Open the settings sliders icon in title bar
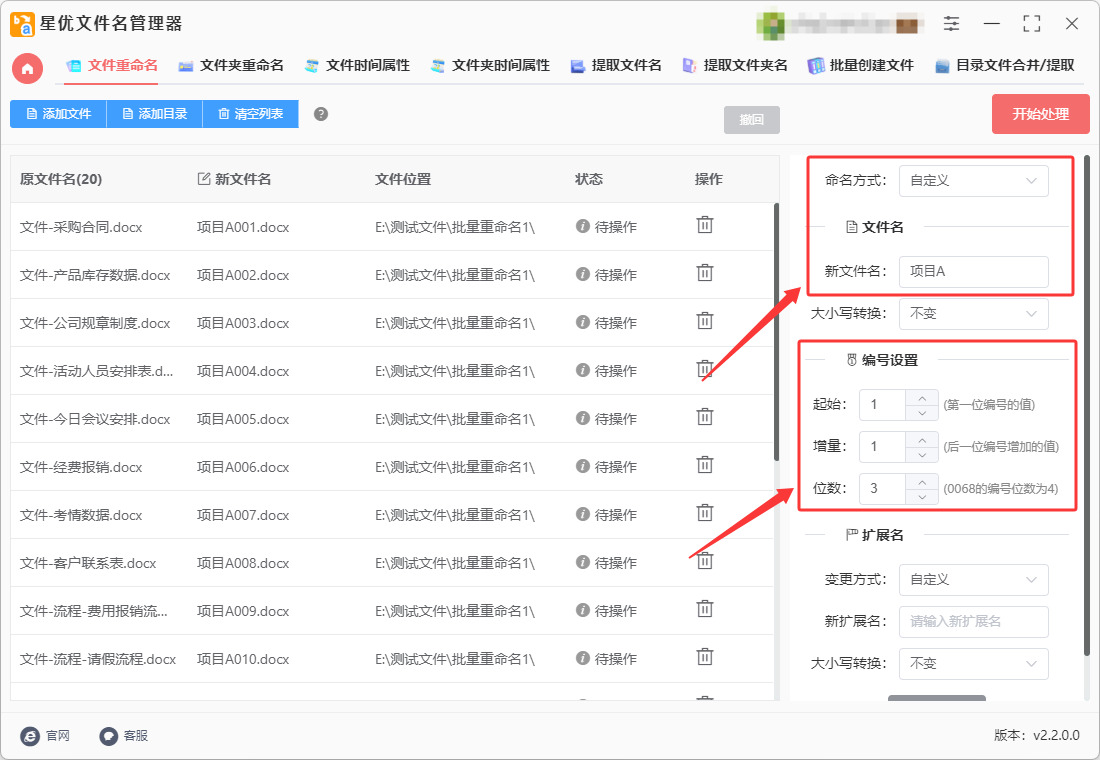The image size is (1100, 760). pos(951,24)
